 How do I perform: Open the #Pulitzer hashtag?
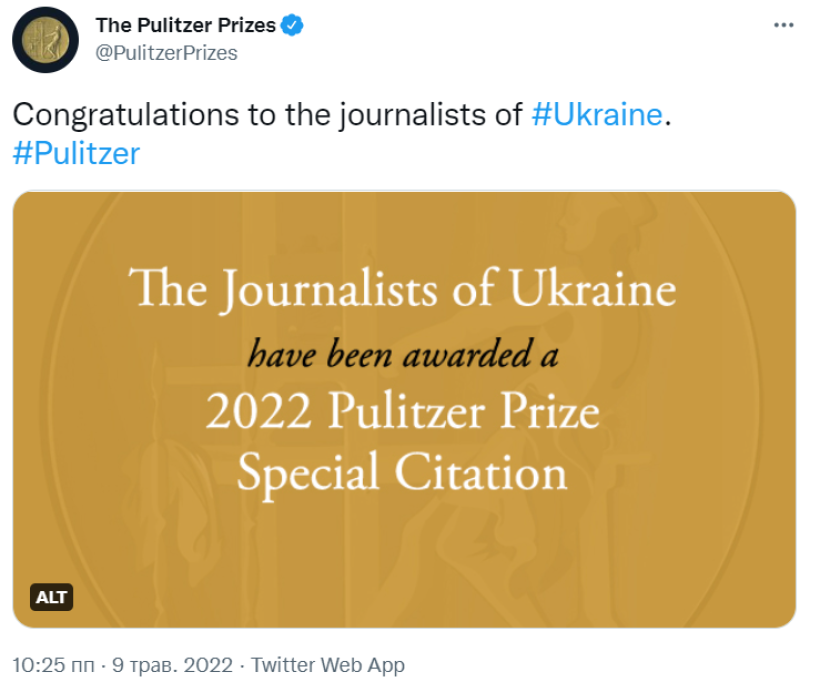coord(76,153)
